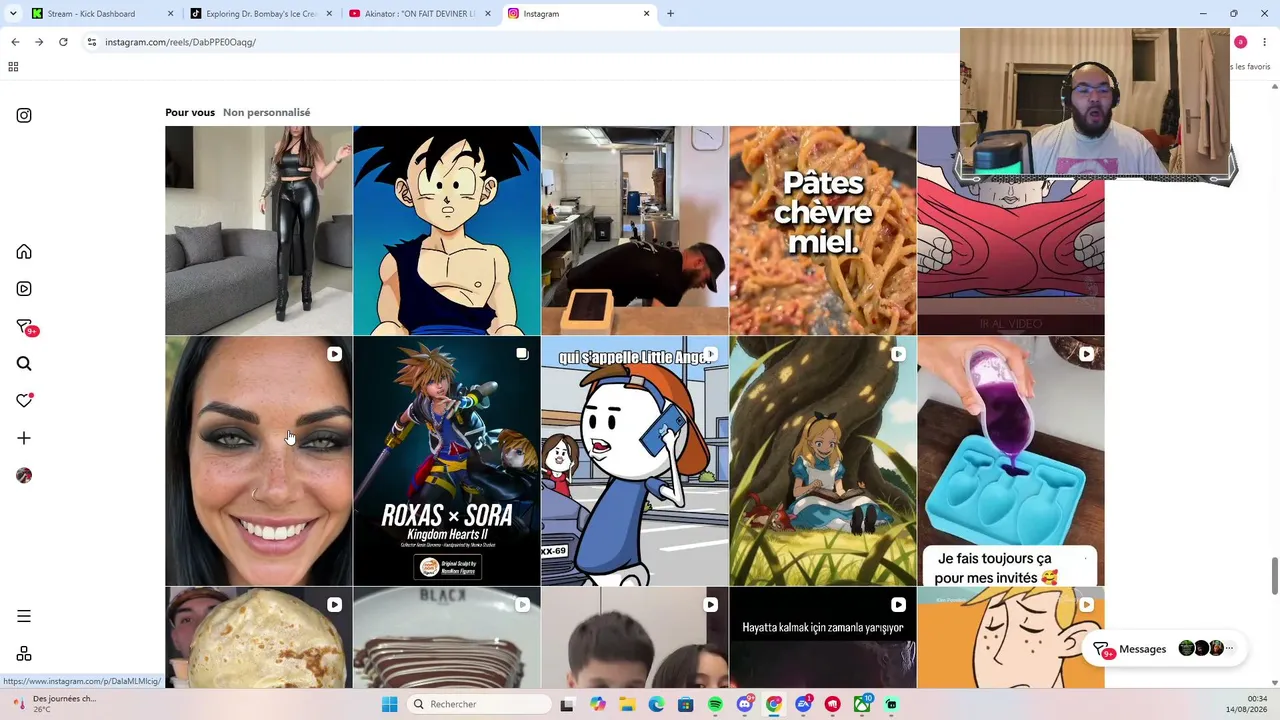Open direct messages icon in sidebar
The image size is (1280, 720).
click(x=24, y=327)
